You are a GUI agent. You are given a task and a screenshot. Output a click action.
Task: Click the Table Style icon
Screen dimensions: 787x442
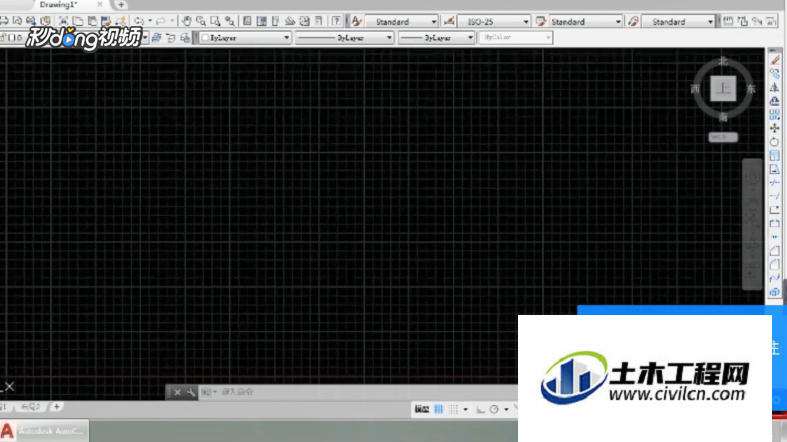(541, 21)
